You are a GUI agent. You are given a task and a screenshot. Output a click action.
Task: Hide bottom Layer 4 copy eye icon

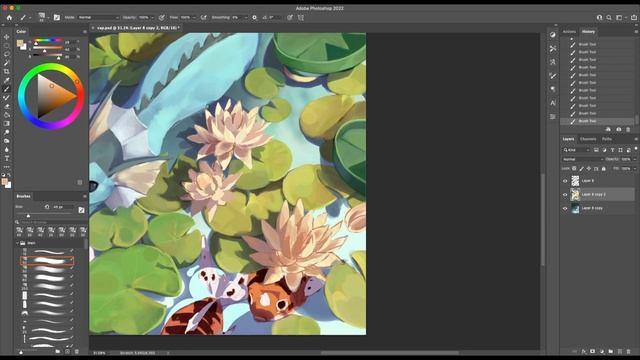click(x=565, y=209)
